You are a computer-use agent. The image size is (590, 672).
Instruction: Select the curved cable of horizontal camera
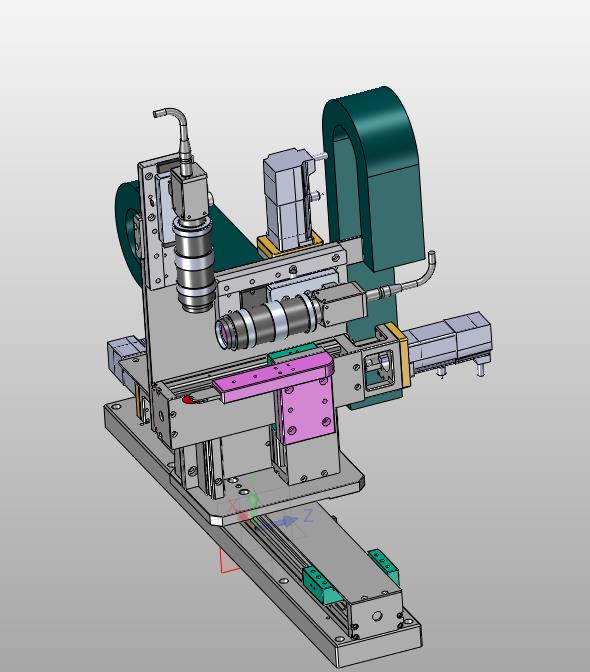405,279
